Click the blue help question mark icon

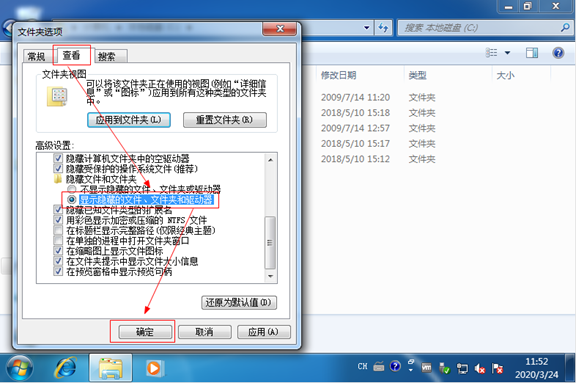tap(558, 53)
